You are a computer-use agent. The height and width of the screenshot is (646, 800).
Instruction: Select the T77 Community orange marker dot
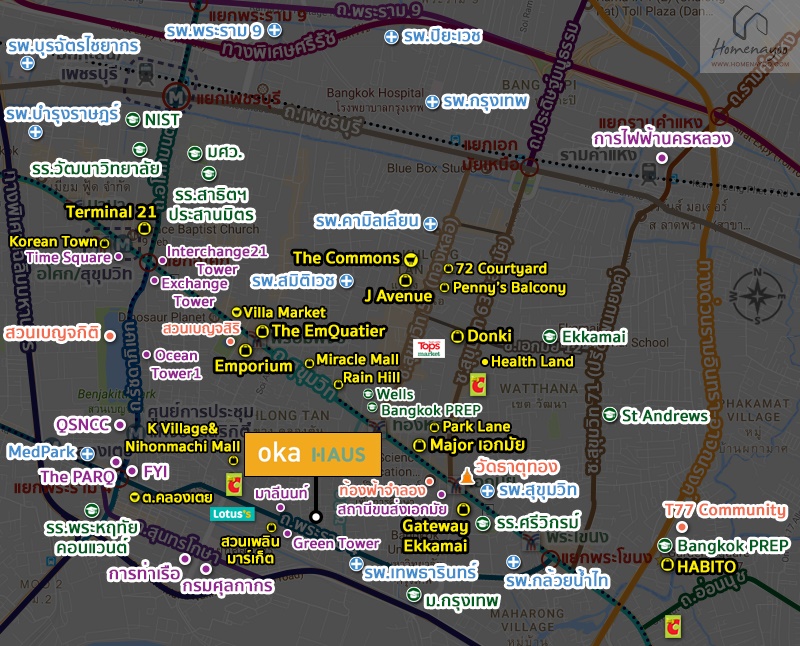coord(682,527)
